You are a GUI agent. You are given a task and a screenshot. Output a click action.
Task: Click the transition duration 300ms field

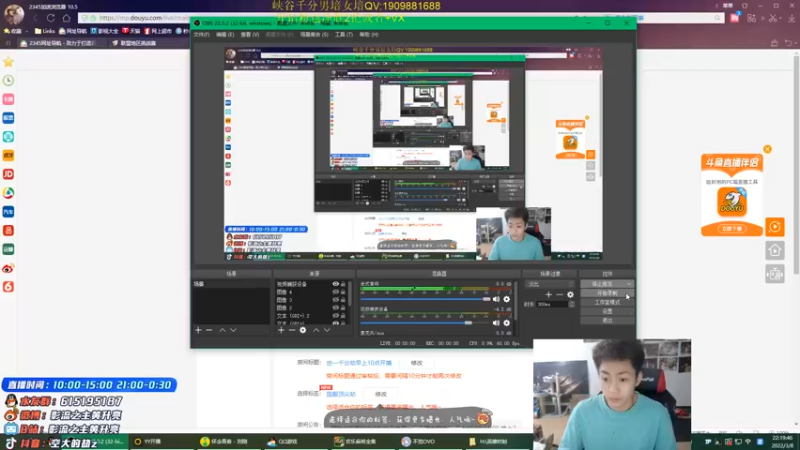point(552,304)
